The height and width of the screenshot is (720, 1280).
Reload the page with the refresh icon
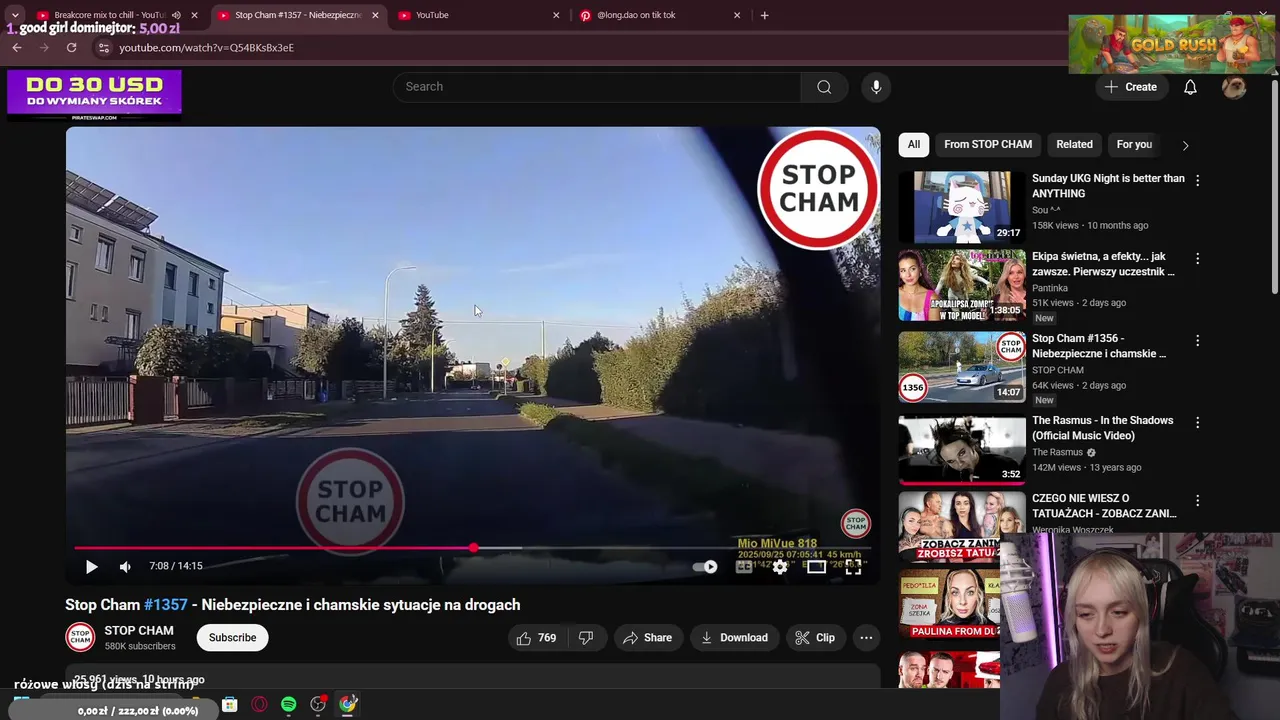pyautogui.click(x=71, y=47)
